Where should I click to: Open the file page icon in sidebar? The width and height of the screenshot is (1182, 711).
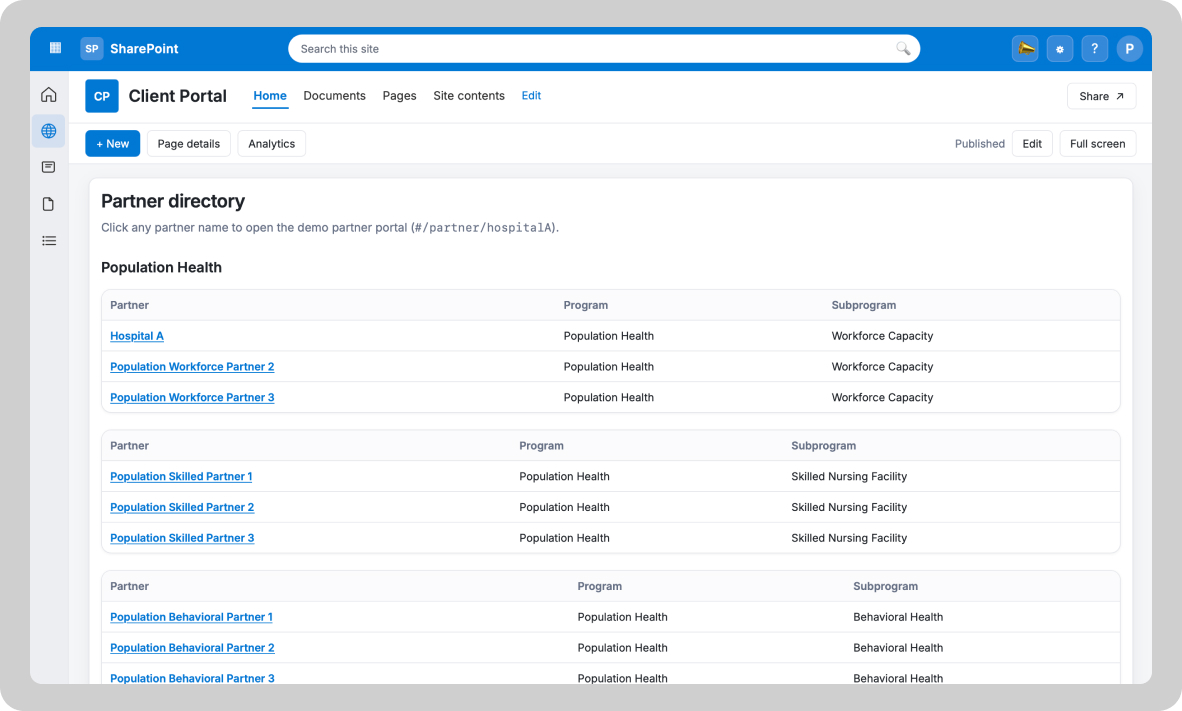pyautogui.click(x=49, y=204)
